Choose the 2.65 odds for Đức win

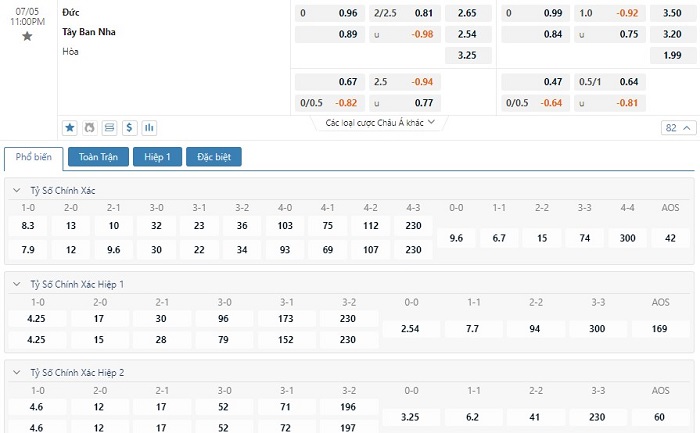click(467, 13)
